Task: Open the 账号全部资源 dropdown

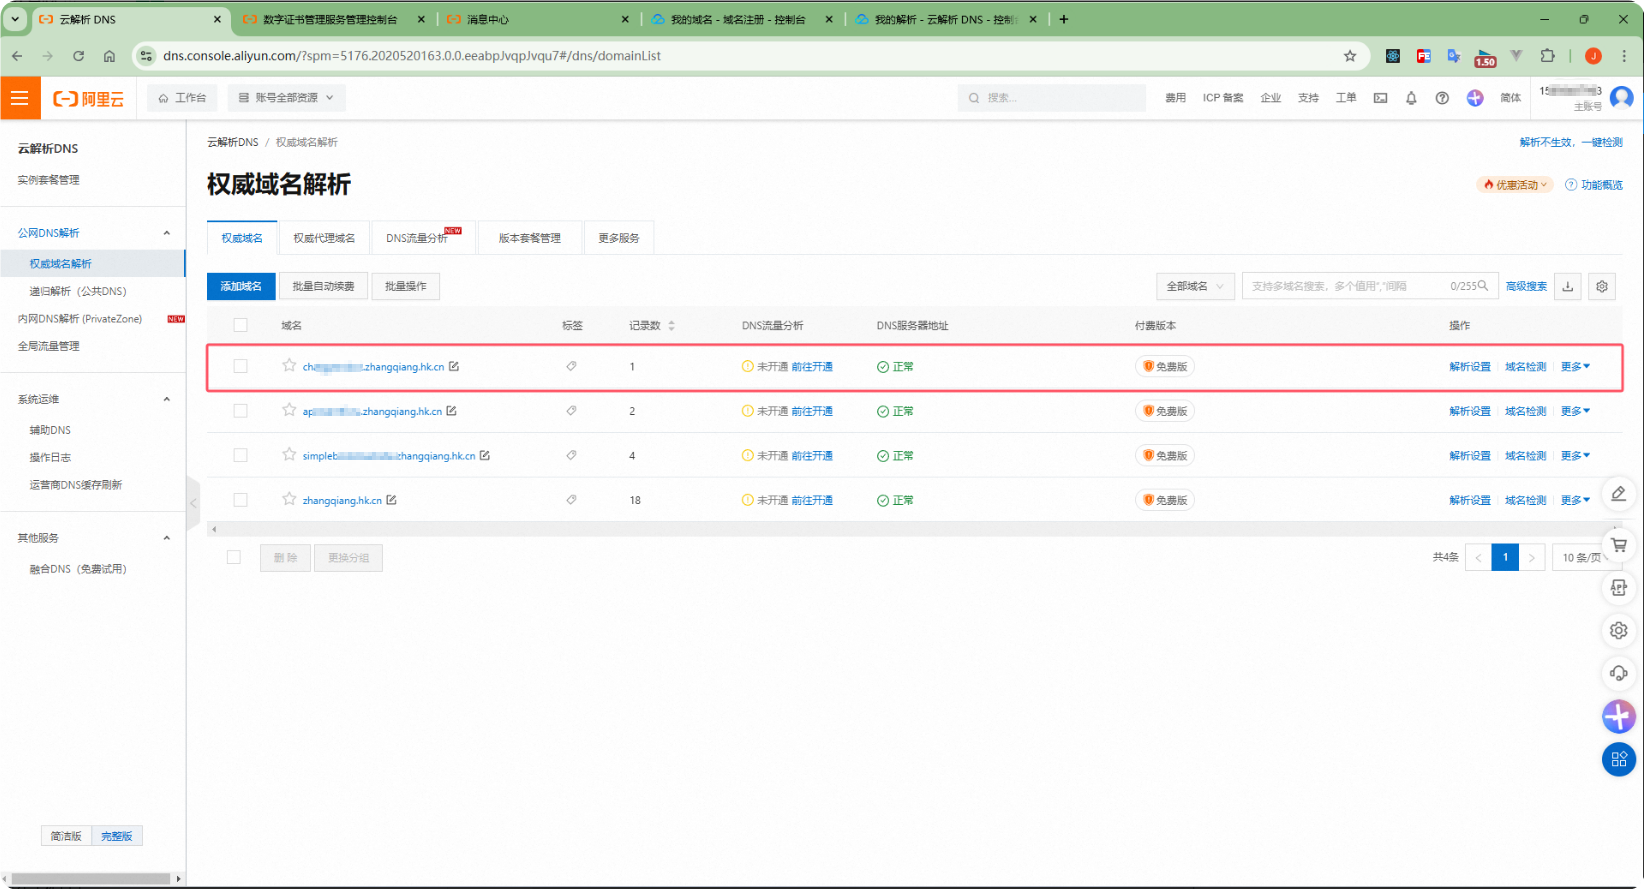Action: (x=286, y=98)
